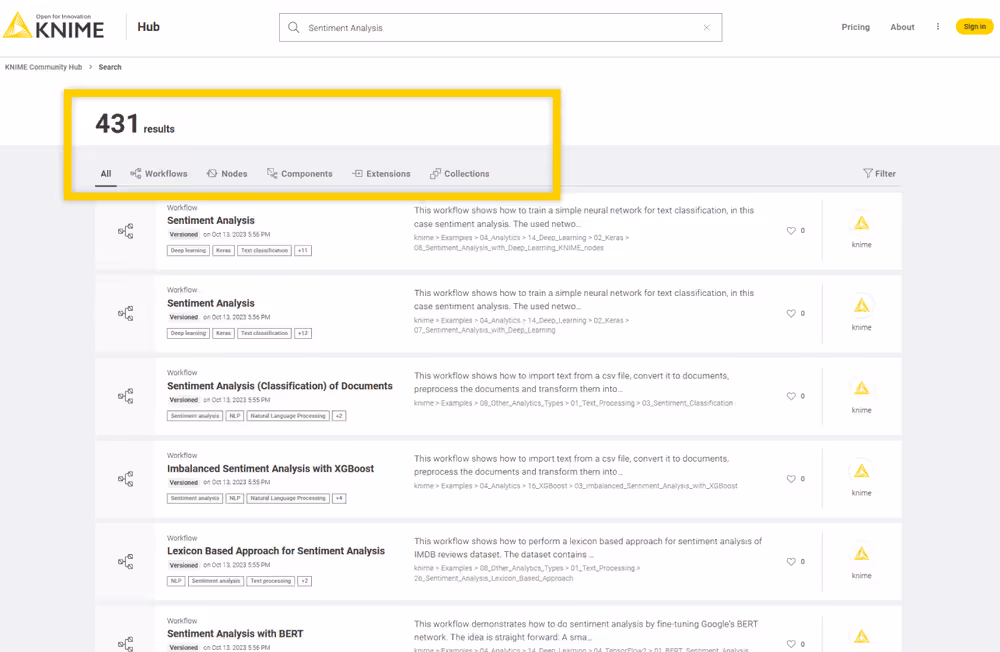The height and width of the screenshot is (652, 1000).
Task: Open the Pricing page link
Action: [x=856, y=27]
